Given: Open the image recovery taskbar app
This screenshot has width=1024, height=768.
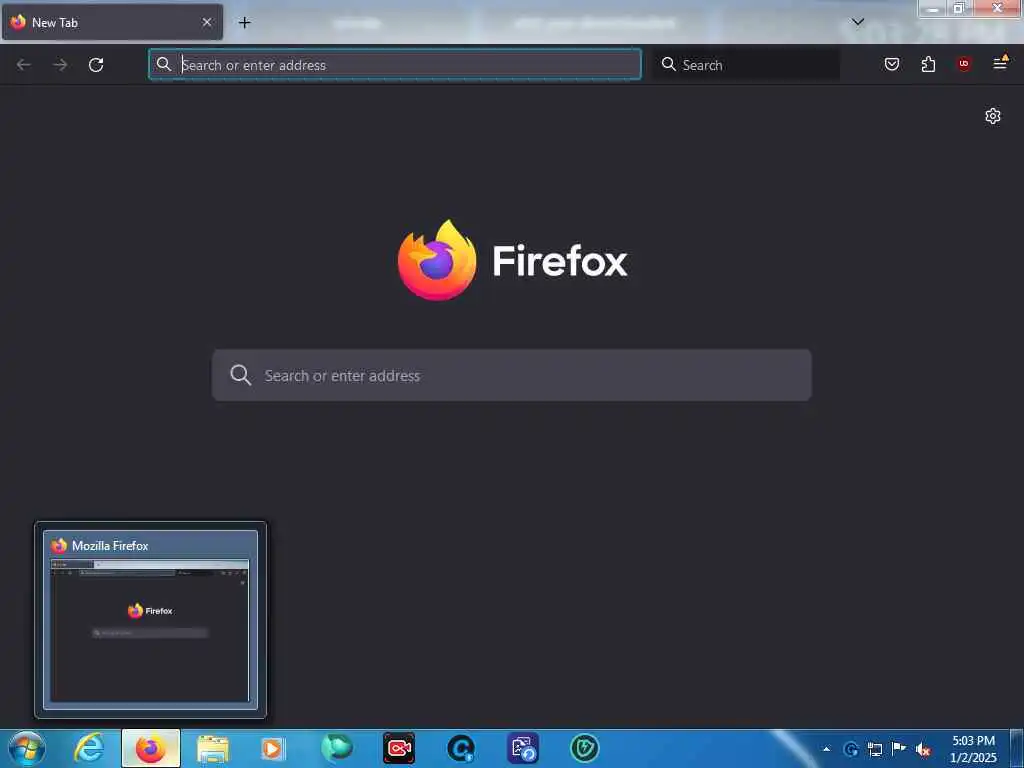Looking at the screenshot, I should pyautogui.click(x=523, y=748).
